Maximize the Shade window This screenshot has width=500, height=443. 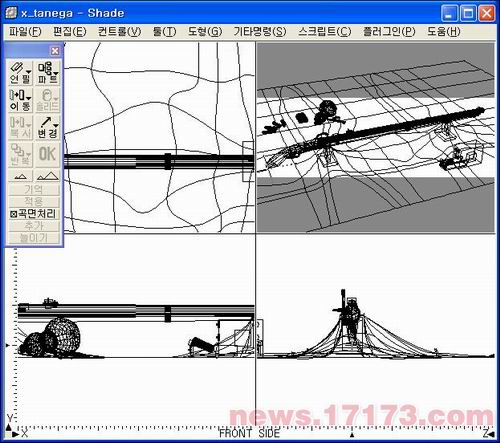coord(468,13)
